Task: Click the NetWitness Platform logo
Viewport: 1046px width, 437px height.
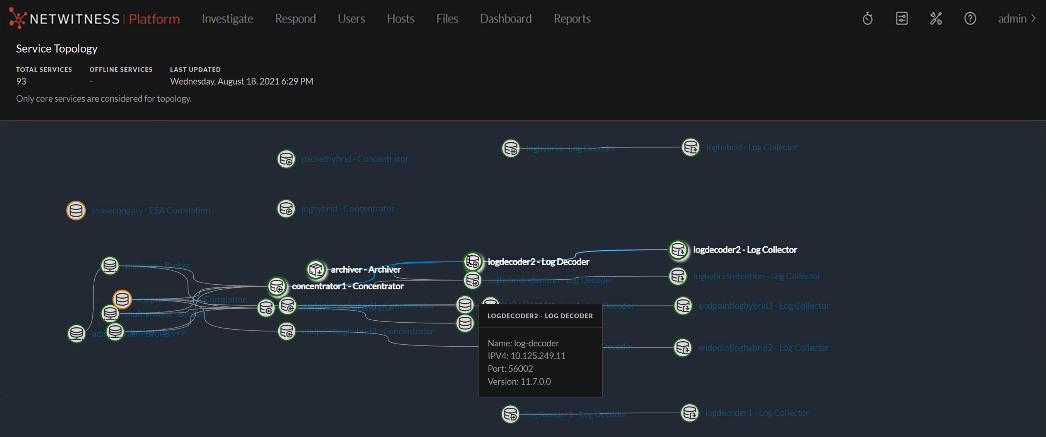Action: pyautogui.click(x=94, y=19)
